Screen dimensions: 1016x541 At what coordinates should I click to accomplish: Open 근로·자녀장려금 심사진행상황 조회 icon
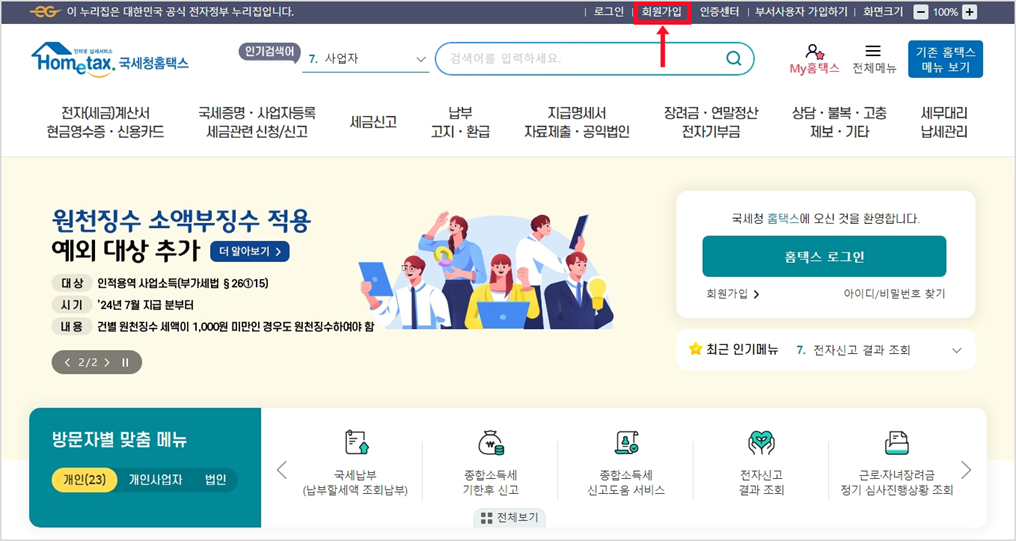(897, 443)
